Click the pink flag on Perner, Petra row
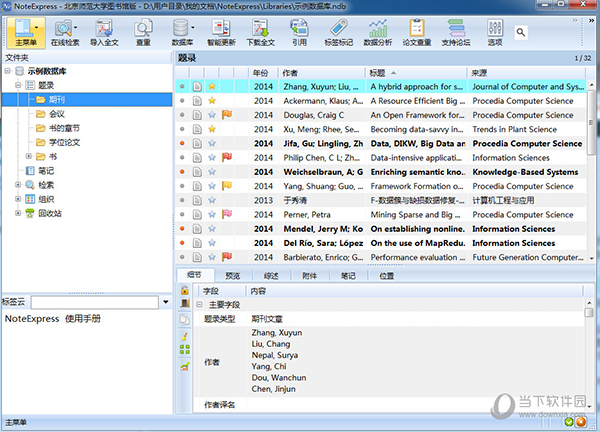 click(227, 214)
